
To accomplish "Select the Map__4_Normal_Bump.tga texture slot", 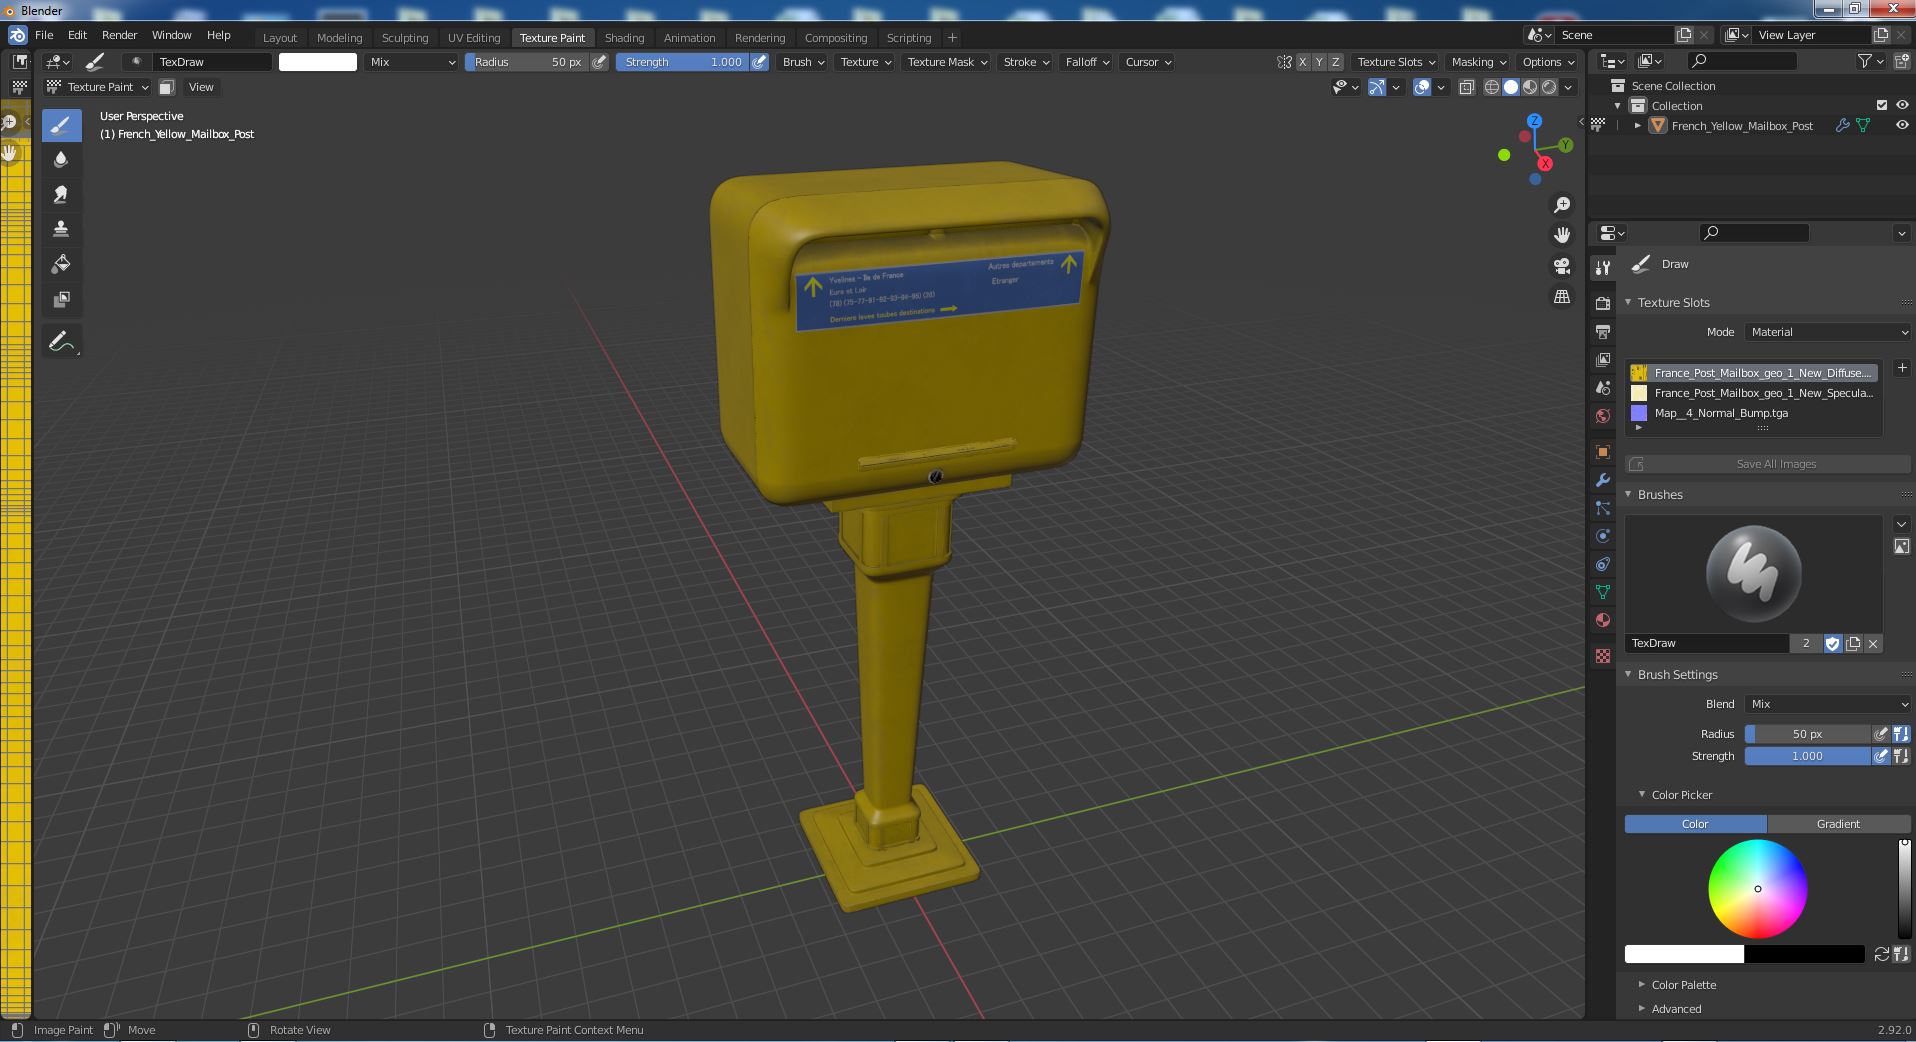I will pos(1753,413).
